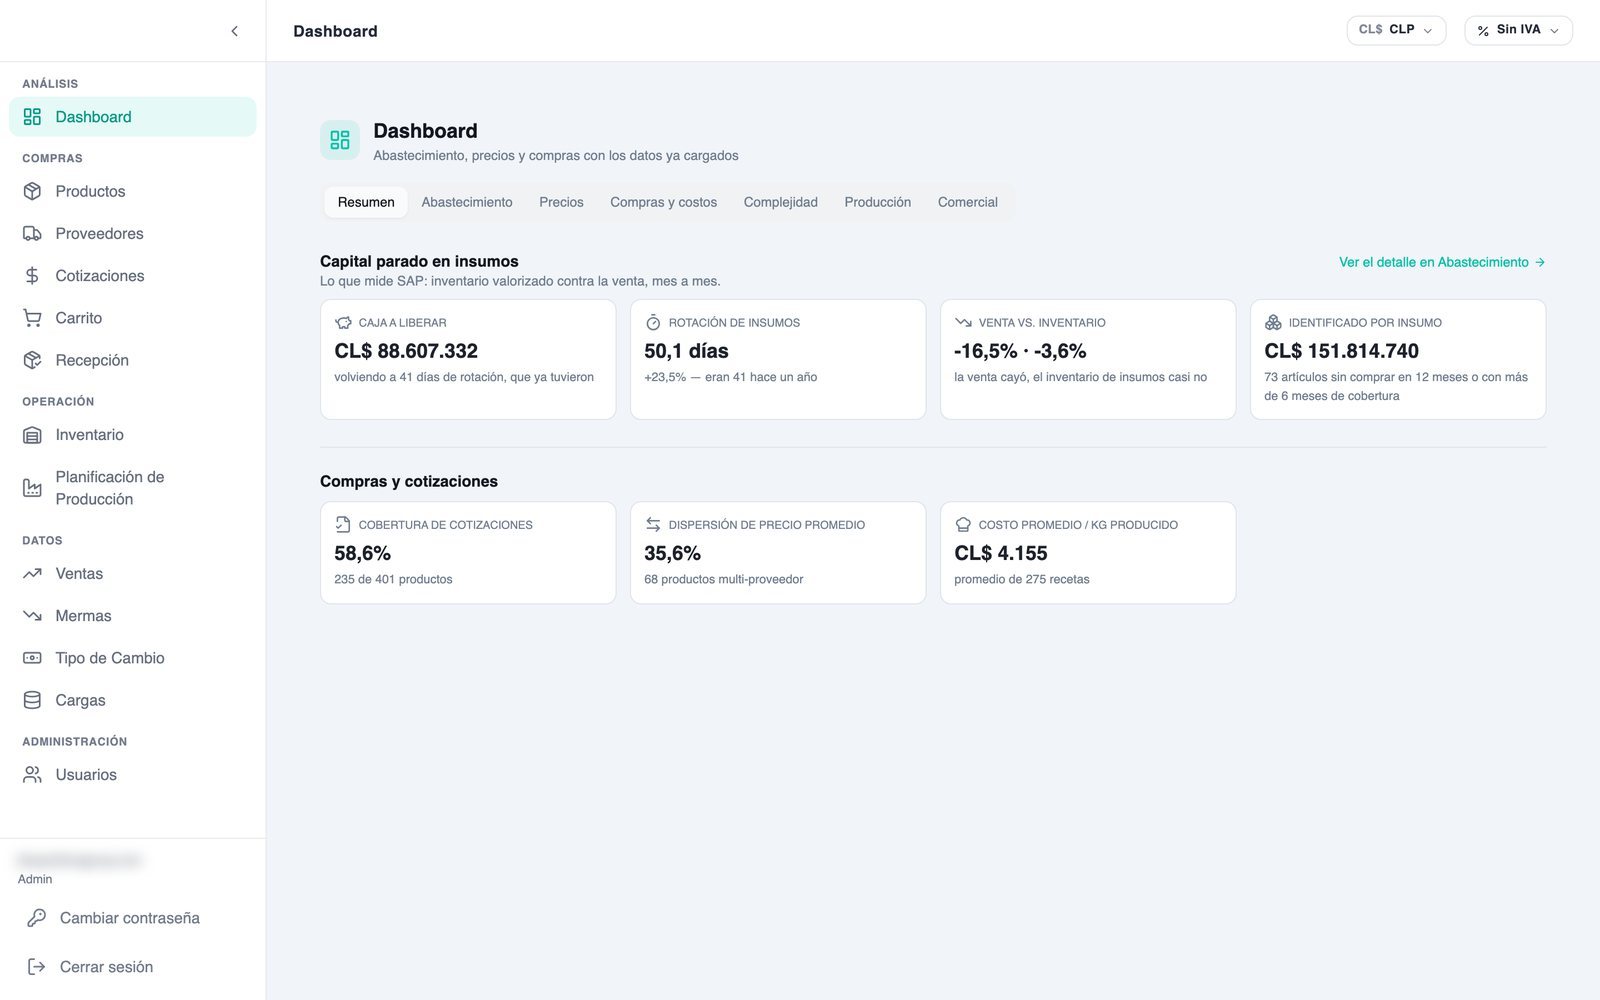Click the text '235 de 401 productos'
This screenshot has height=1000, width=1600.
tap(393, 579)
